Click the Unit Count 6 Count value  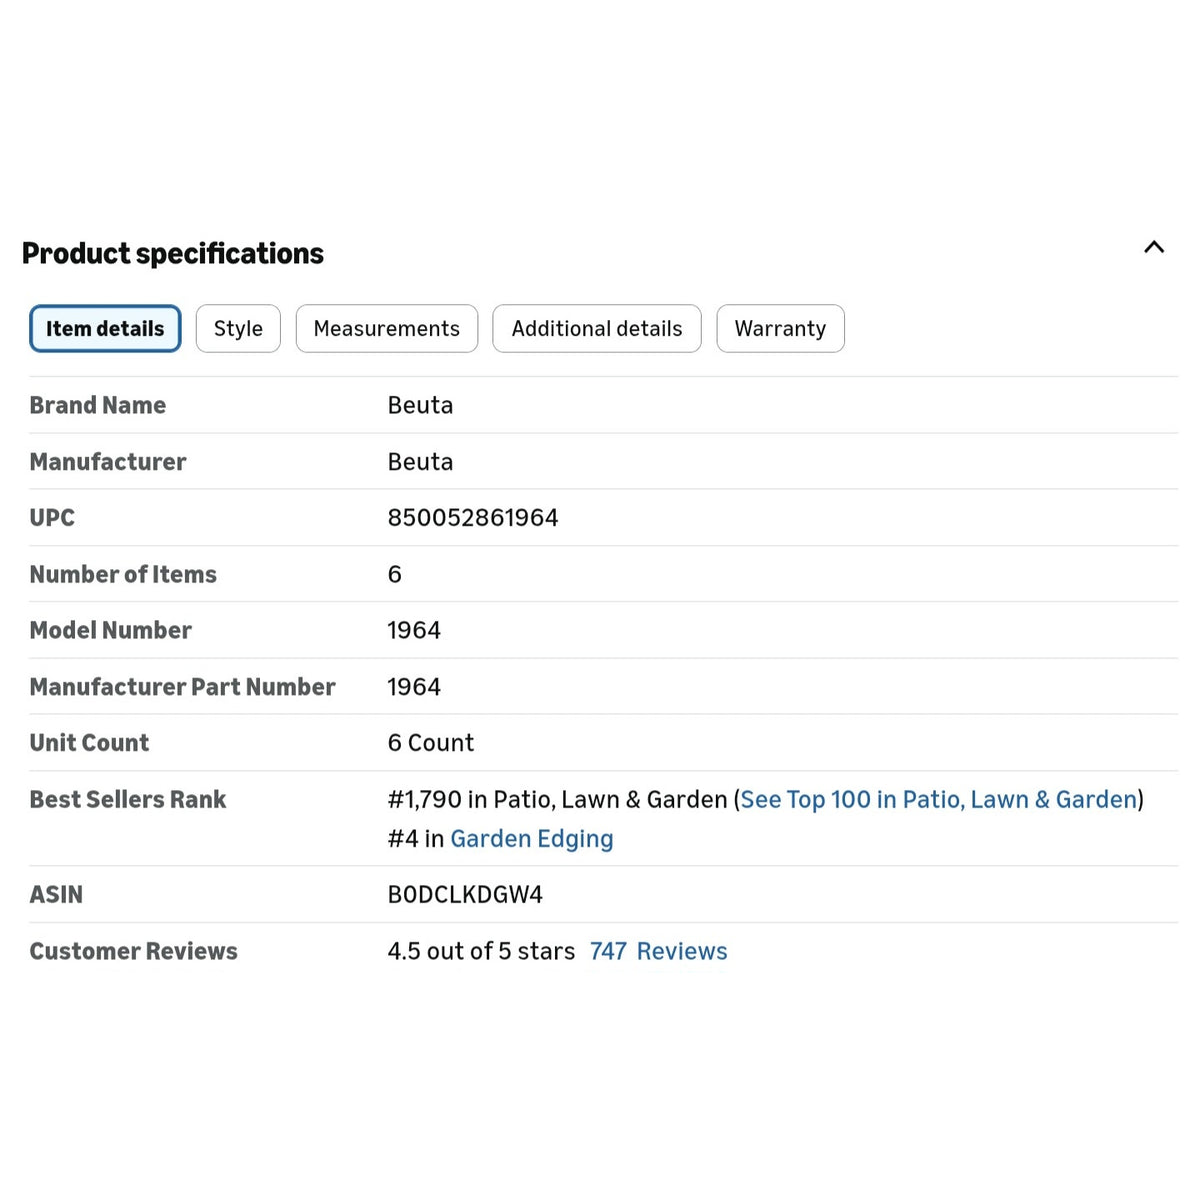tap(431, 743)
